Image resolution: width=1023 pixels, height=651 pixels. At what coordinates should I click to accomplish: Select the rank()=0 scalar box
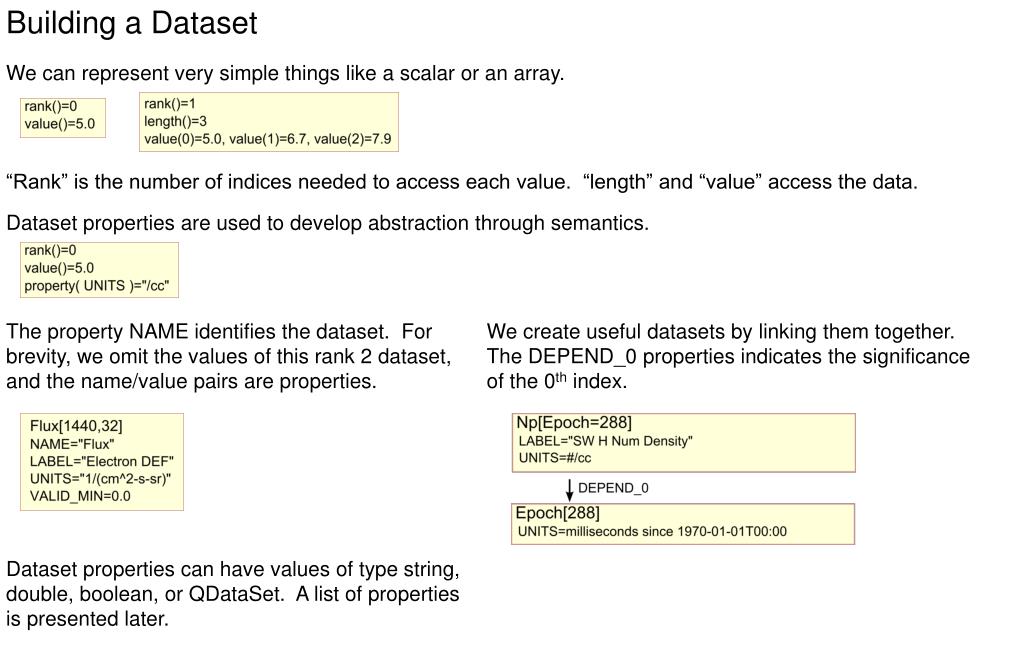tap(63, 117)
